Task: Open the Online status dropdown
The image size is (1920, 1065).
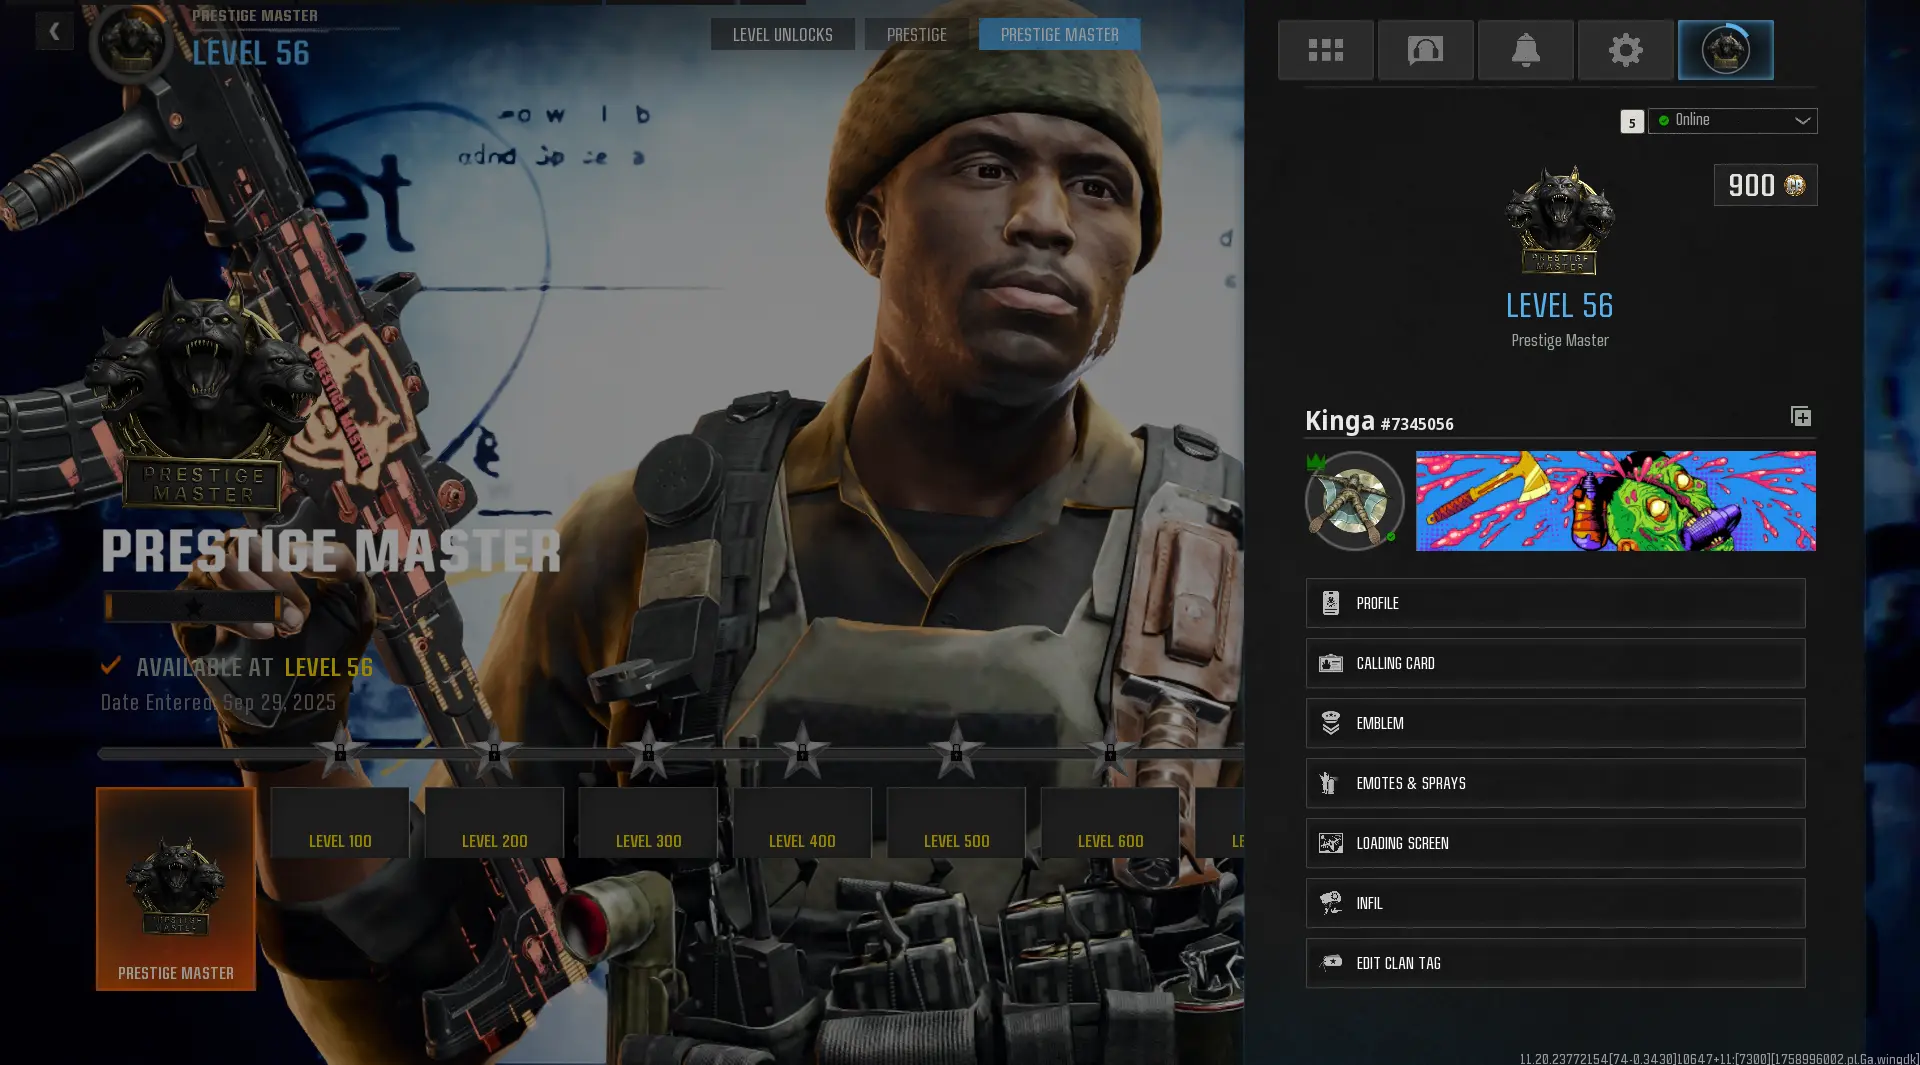Action: (x=1733, y=120)
